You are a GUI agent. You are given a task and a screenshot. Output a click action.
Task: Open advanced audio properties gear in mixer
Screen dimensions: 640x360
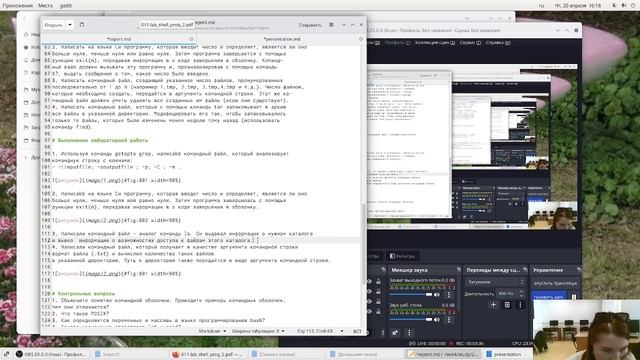click(x=395, y=333)
